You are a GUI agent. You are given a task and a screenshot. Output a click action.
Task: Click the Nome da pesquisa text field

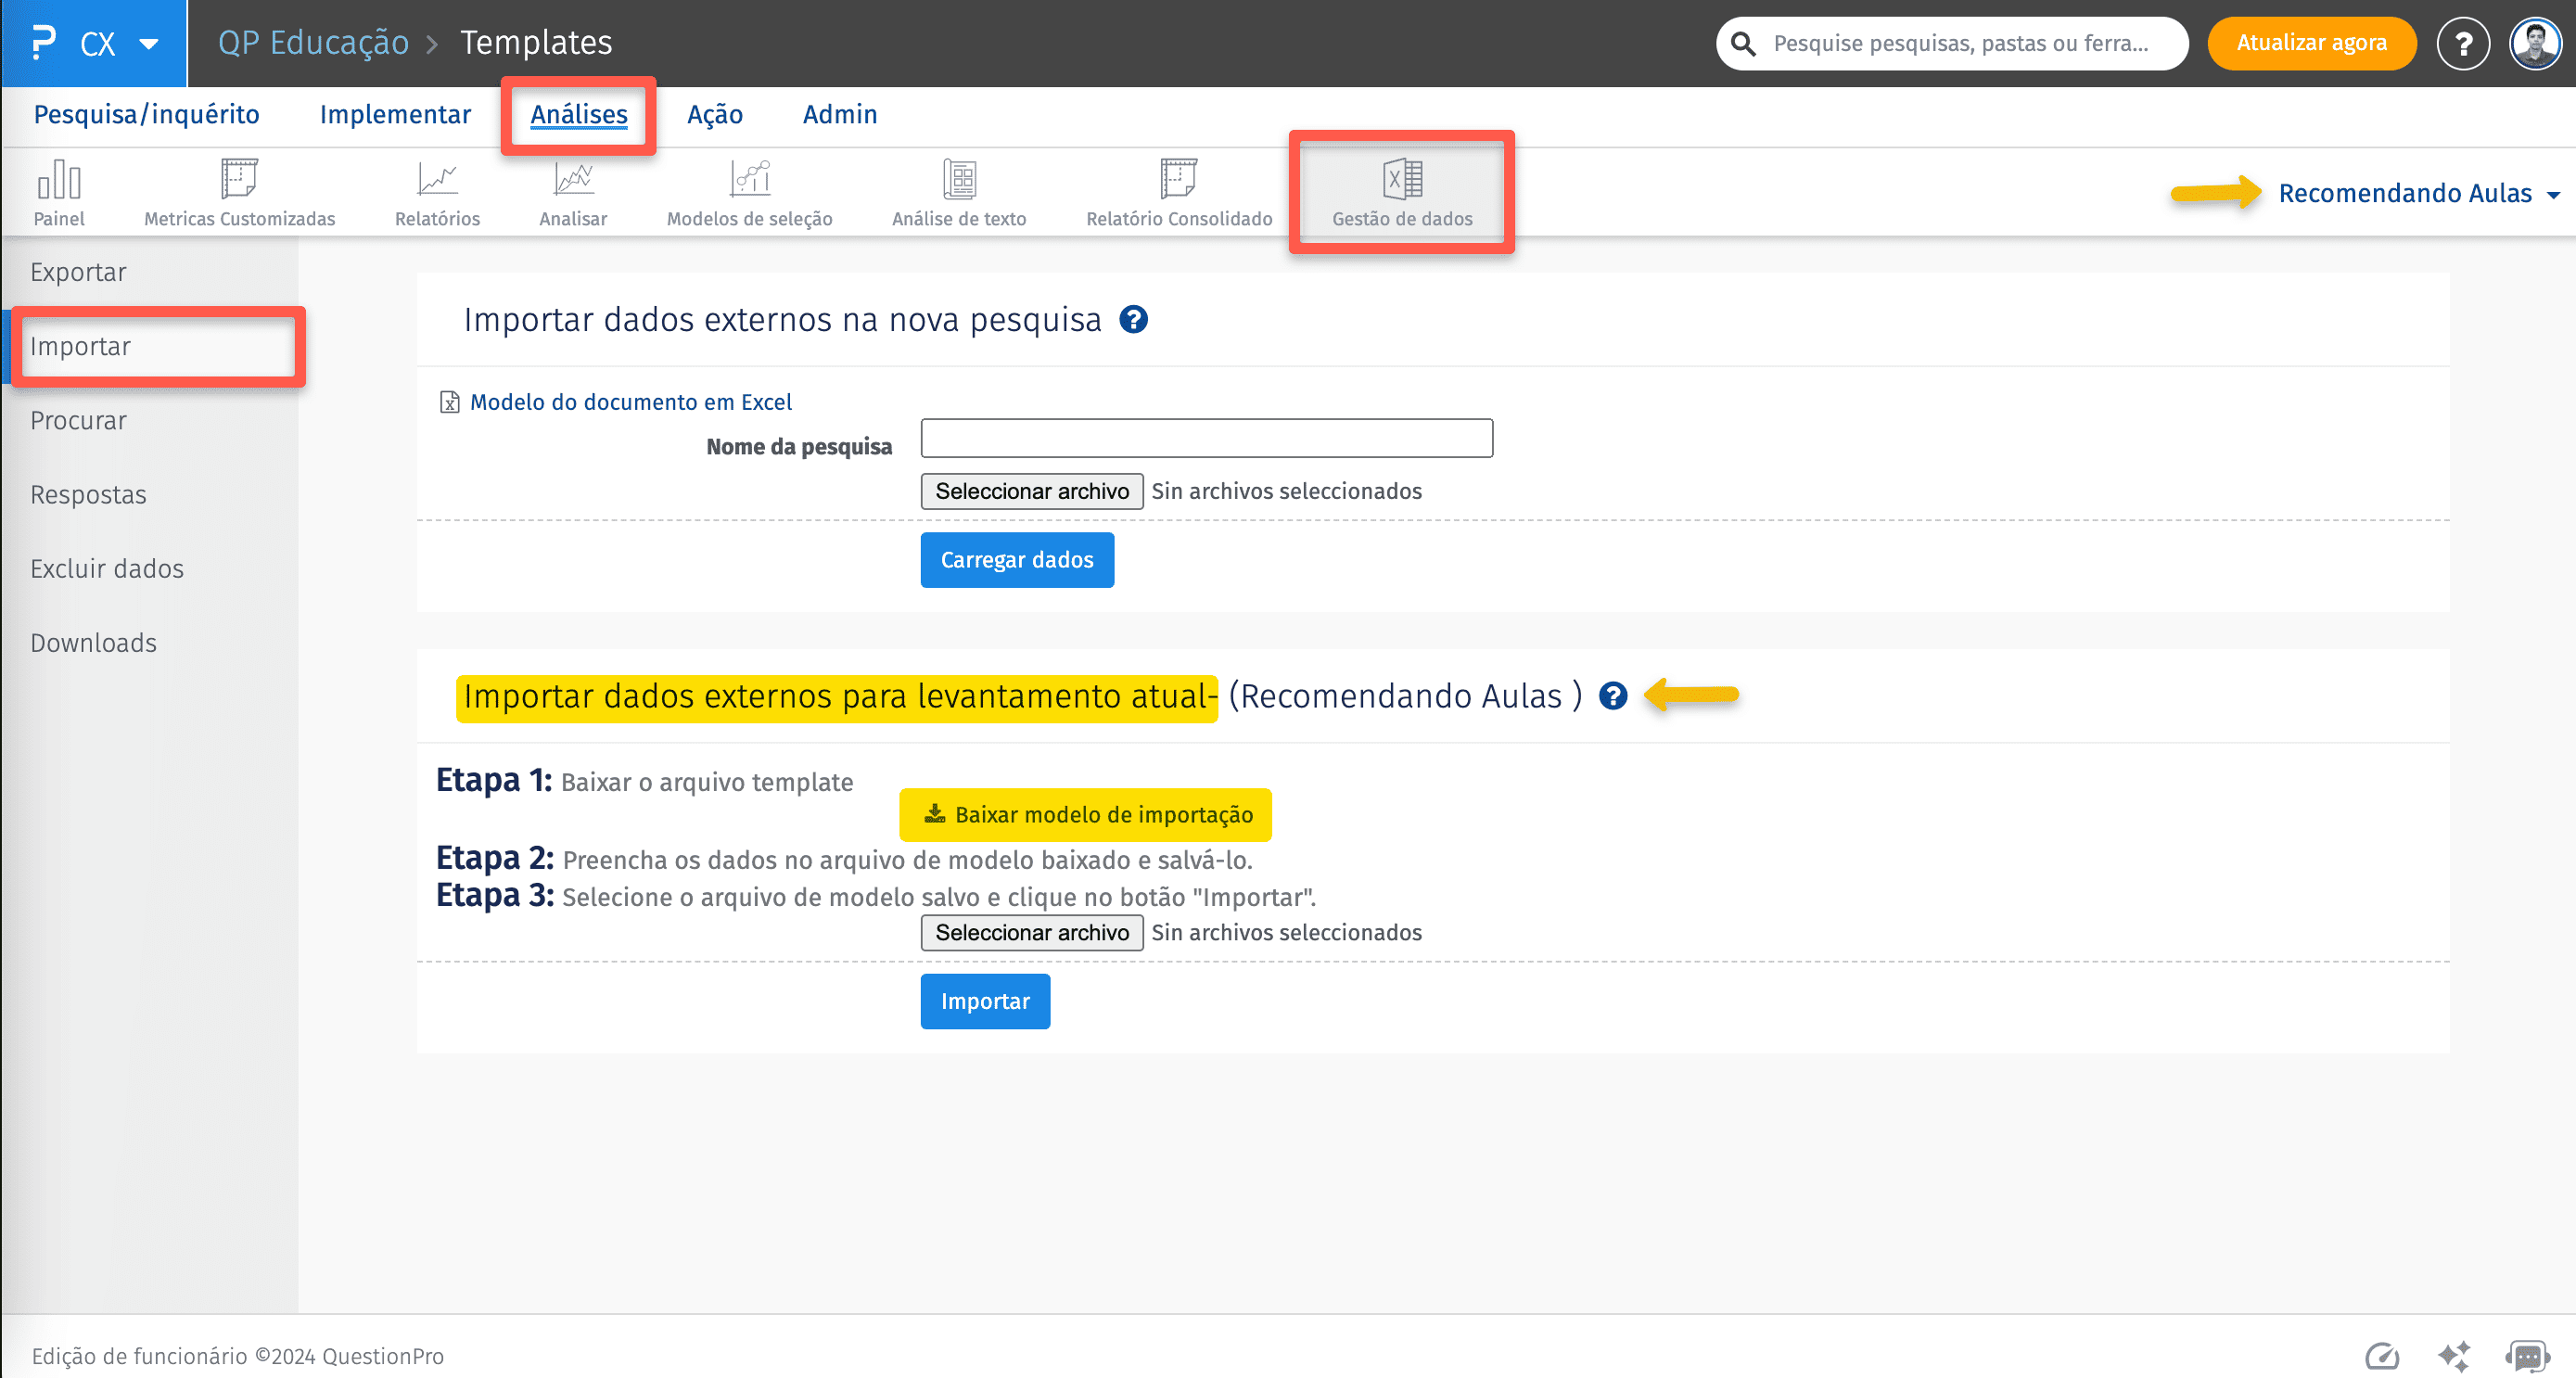tap(1206, 439)
